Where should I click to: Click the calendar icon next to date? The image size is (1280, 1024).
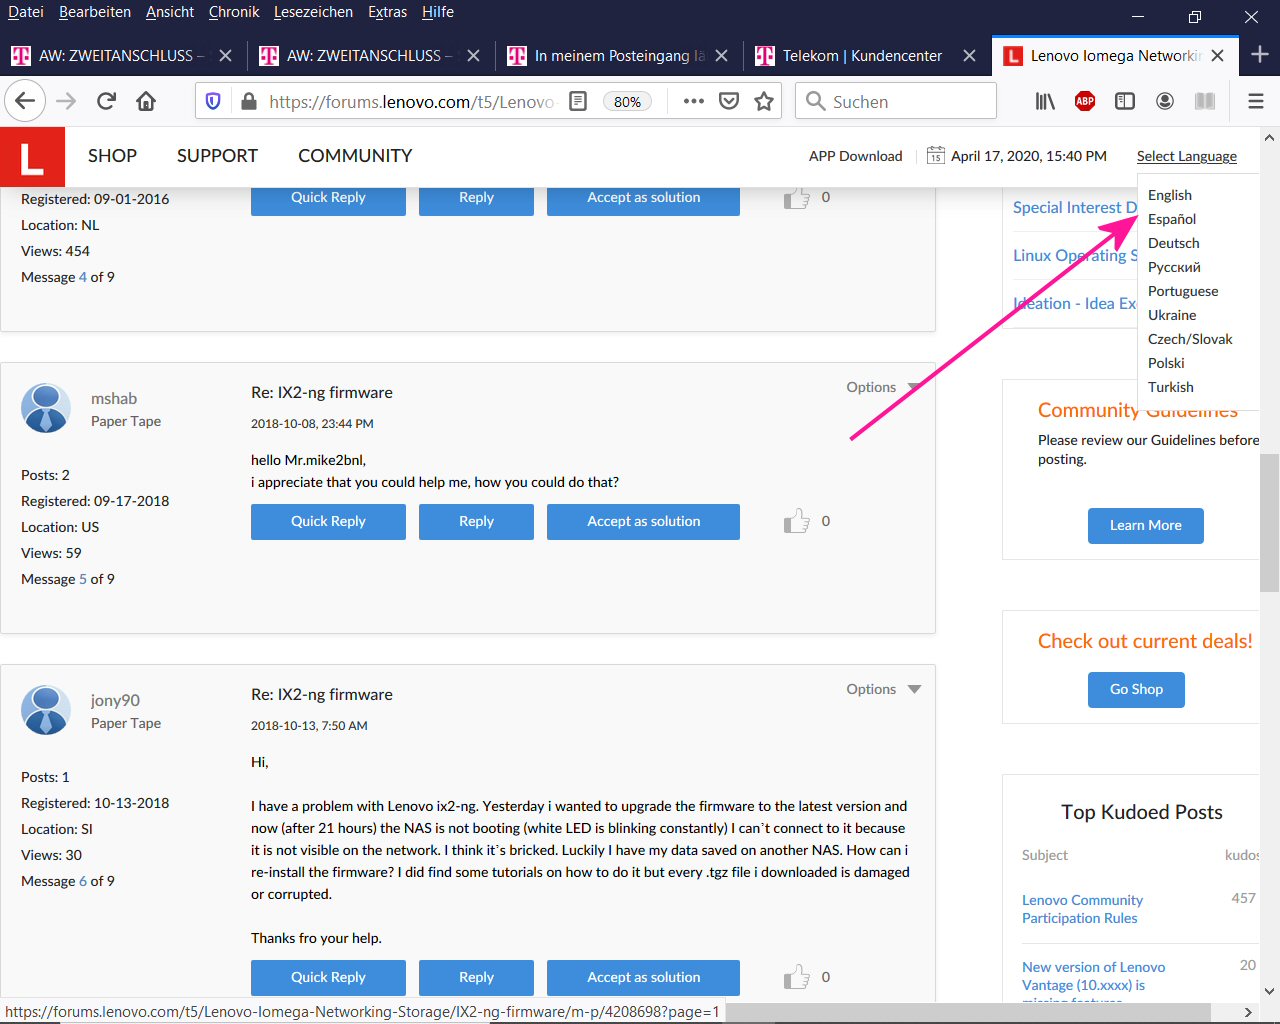(936, 155)
